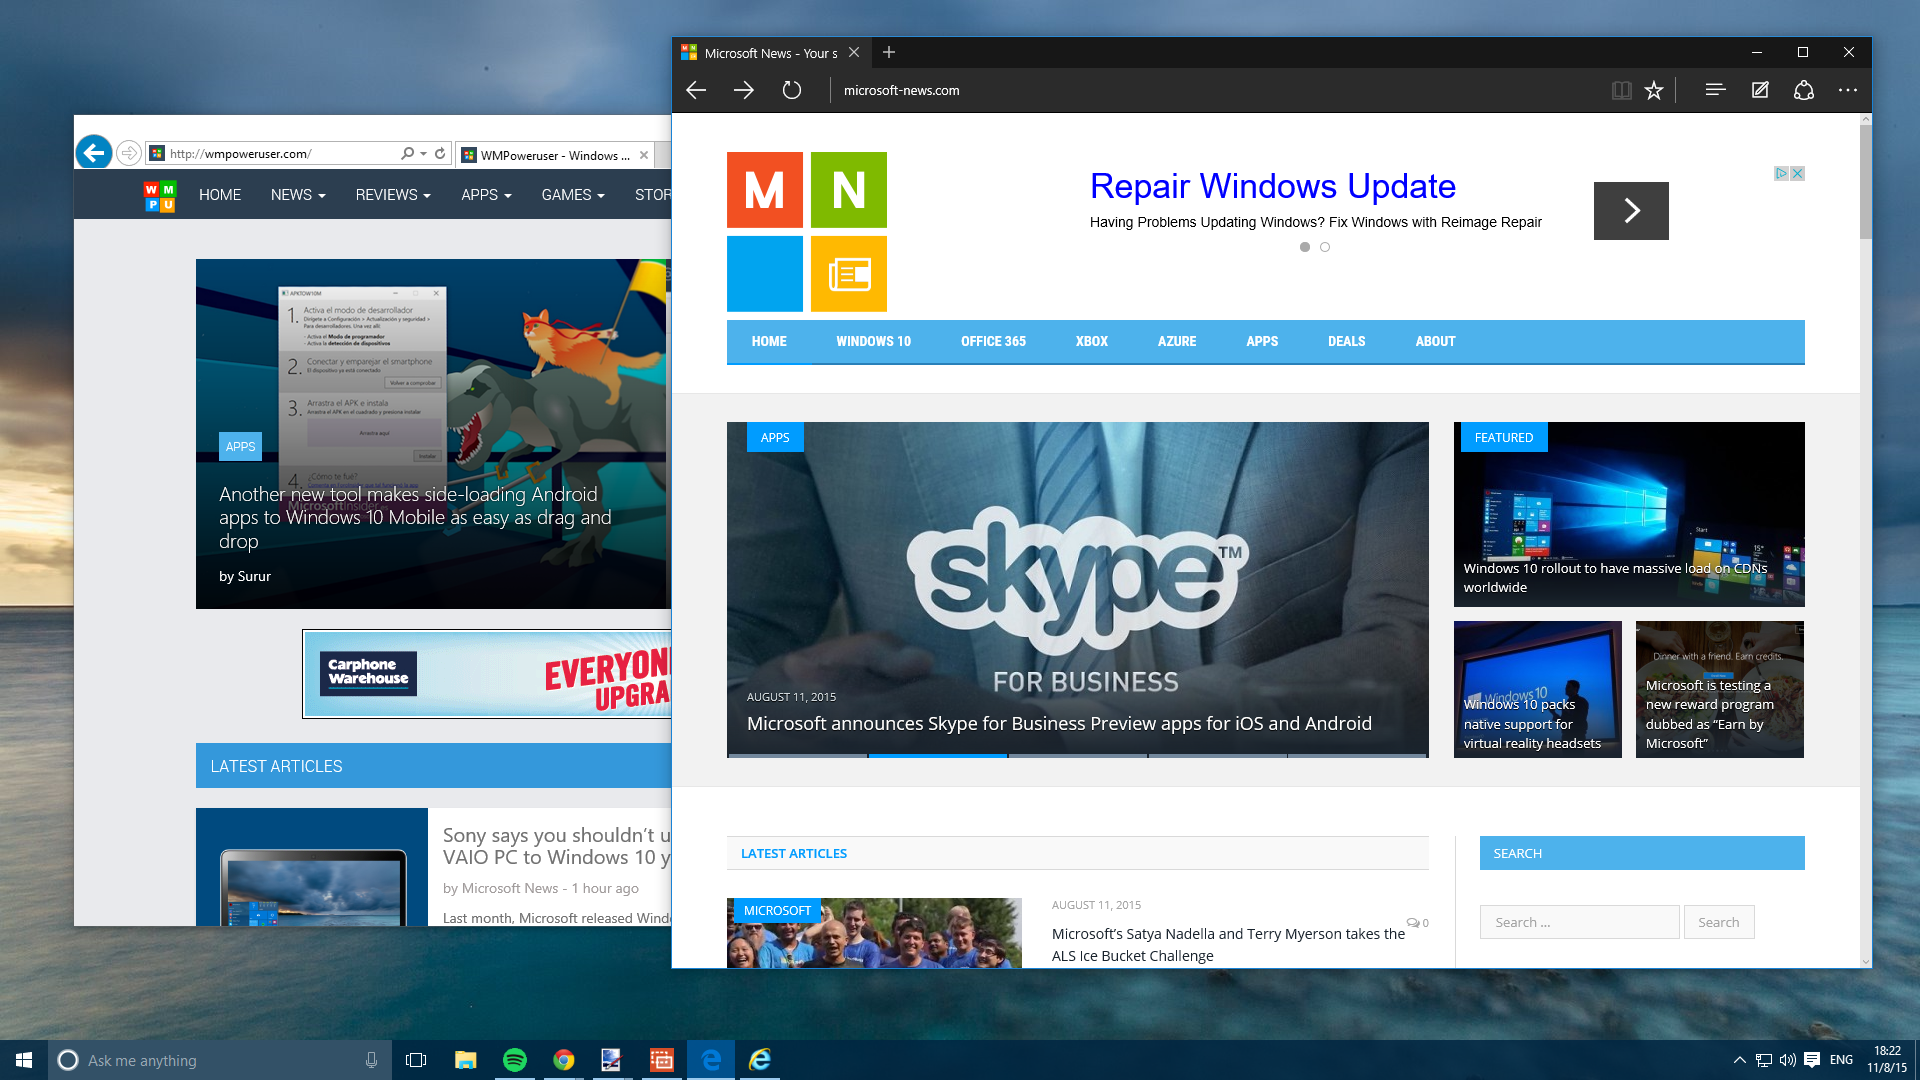Viewport: 1920px width, 1080px height.
Task: Select the second ad carousel dot
Action: [x=1325, y=247]
